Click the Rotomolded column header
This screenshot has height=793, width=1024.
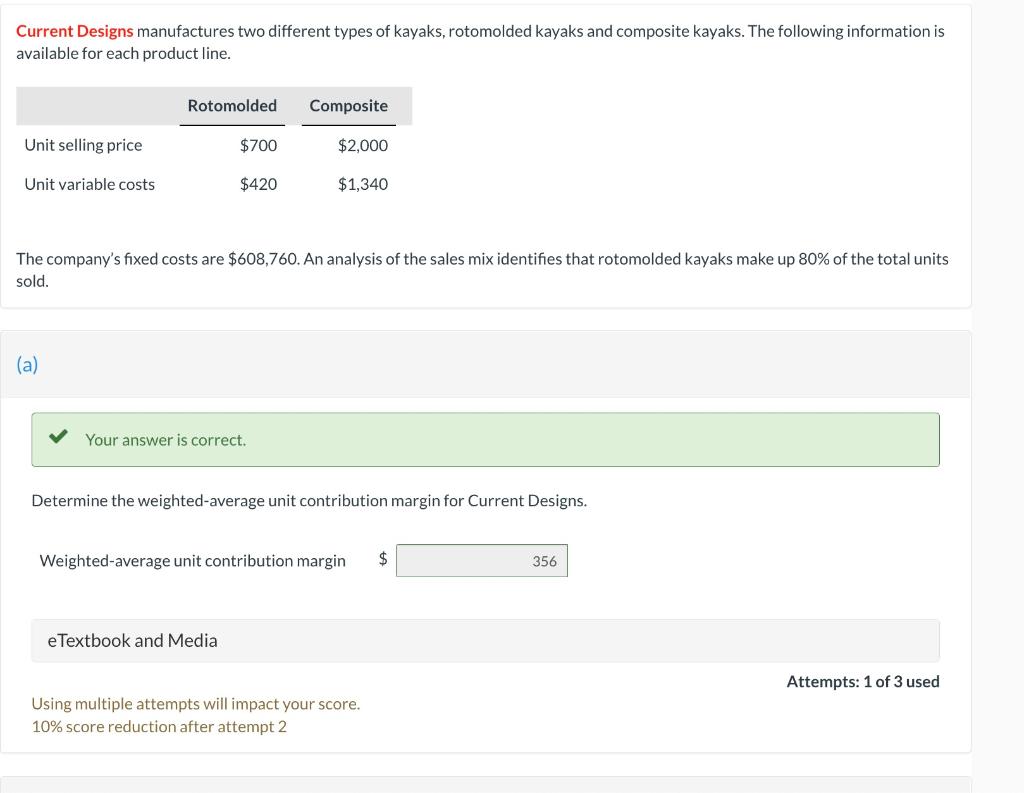click(232, 106)
